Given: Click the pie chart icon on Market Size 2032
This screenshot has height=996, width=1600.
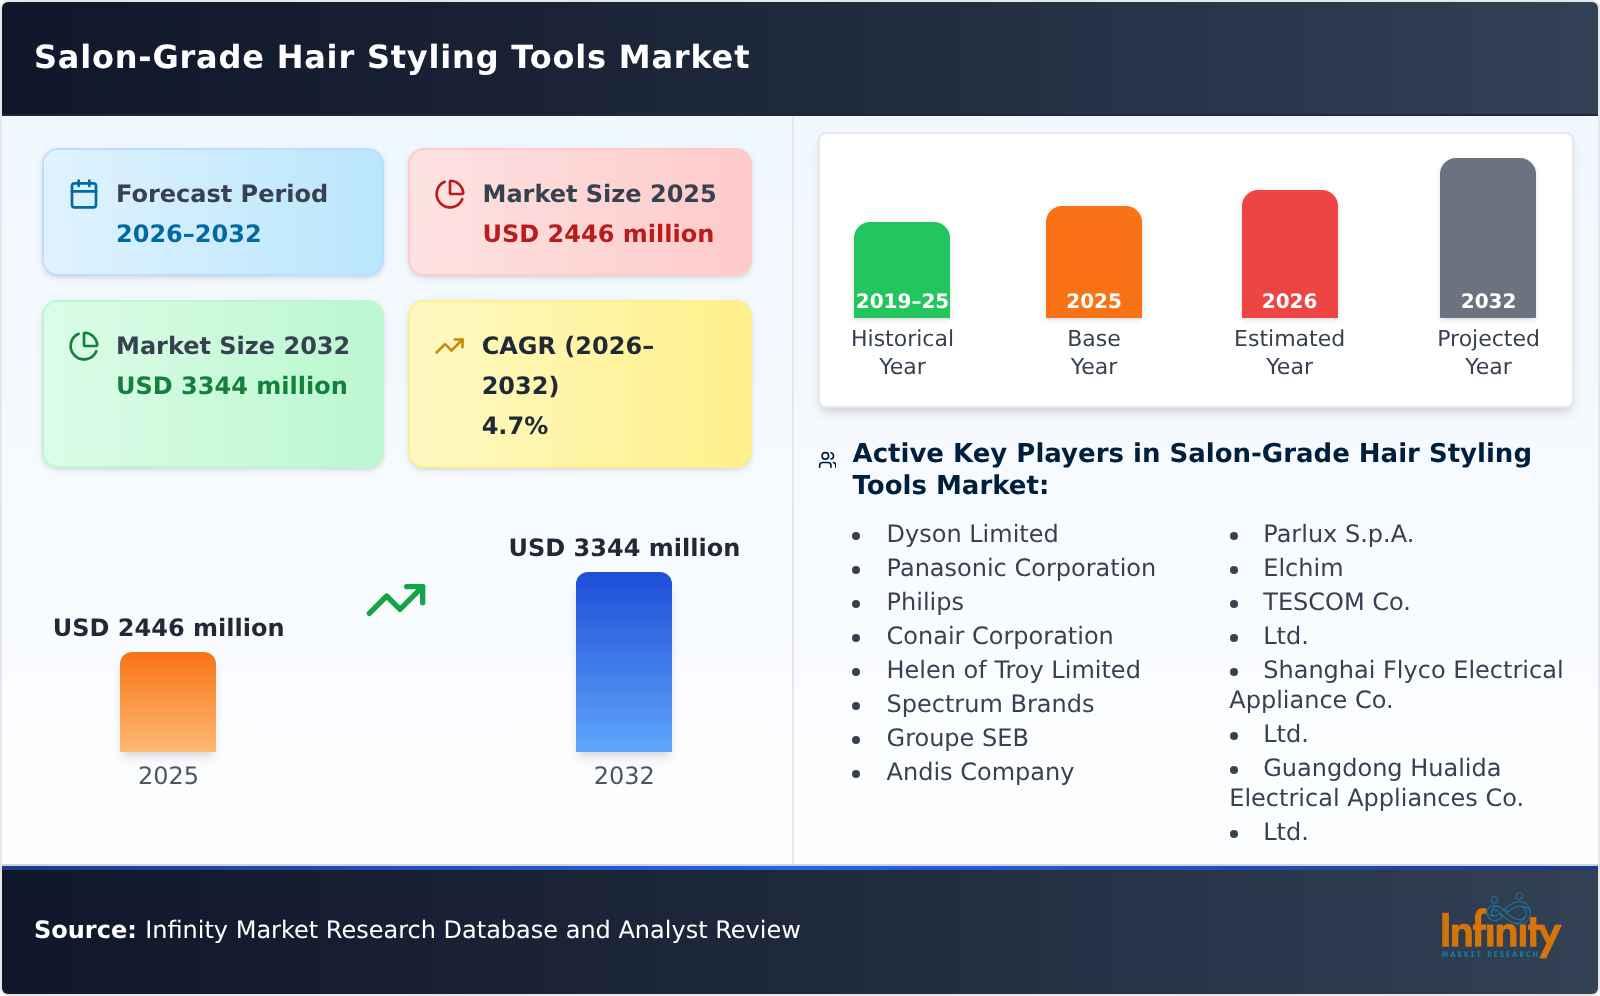Looking at the screenshot, I should (x=84, y=345).
